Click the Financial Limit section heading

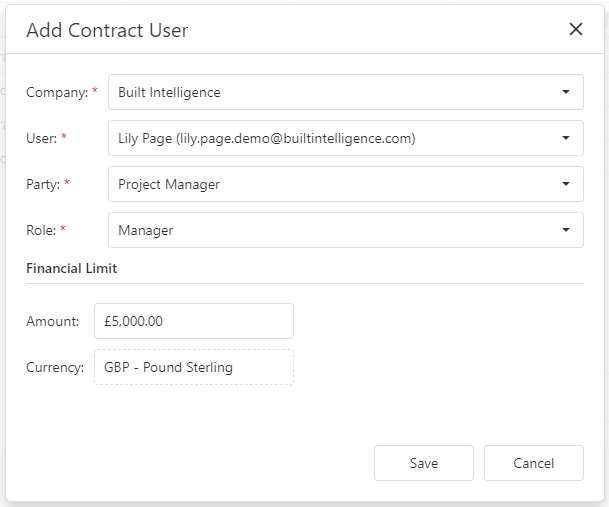71,268
